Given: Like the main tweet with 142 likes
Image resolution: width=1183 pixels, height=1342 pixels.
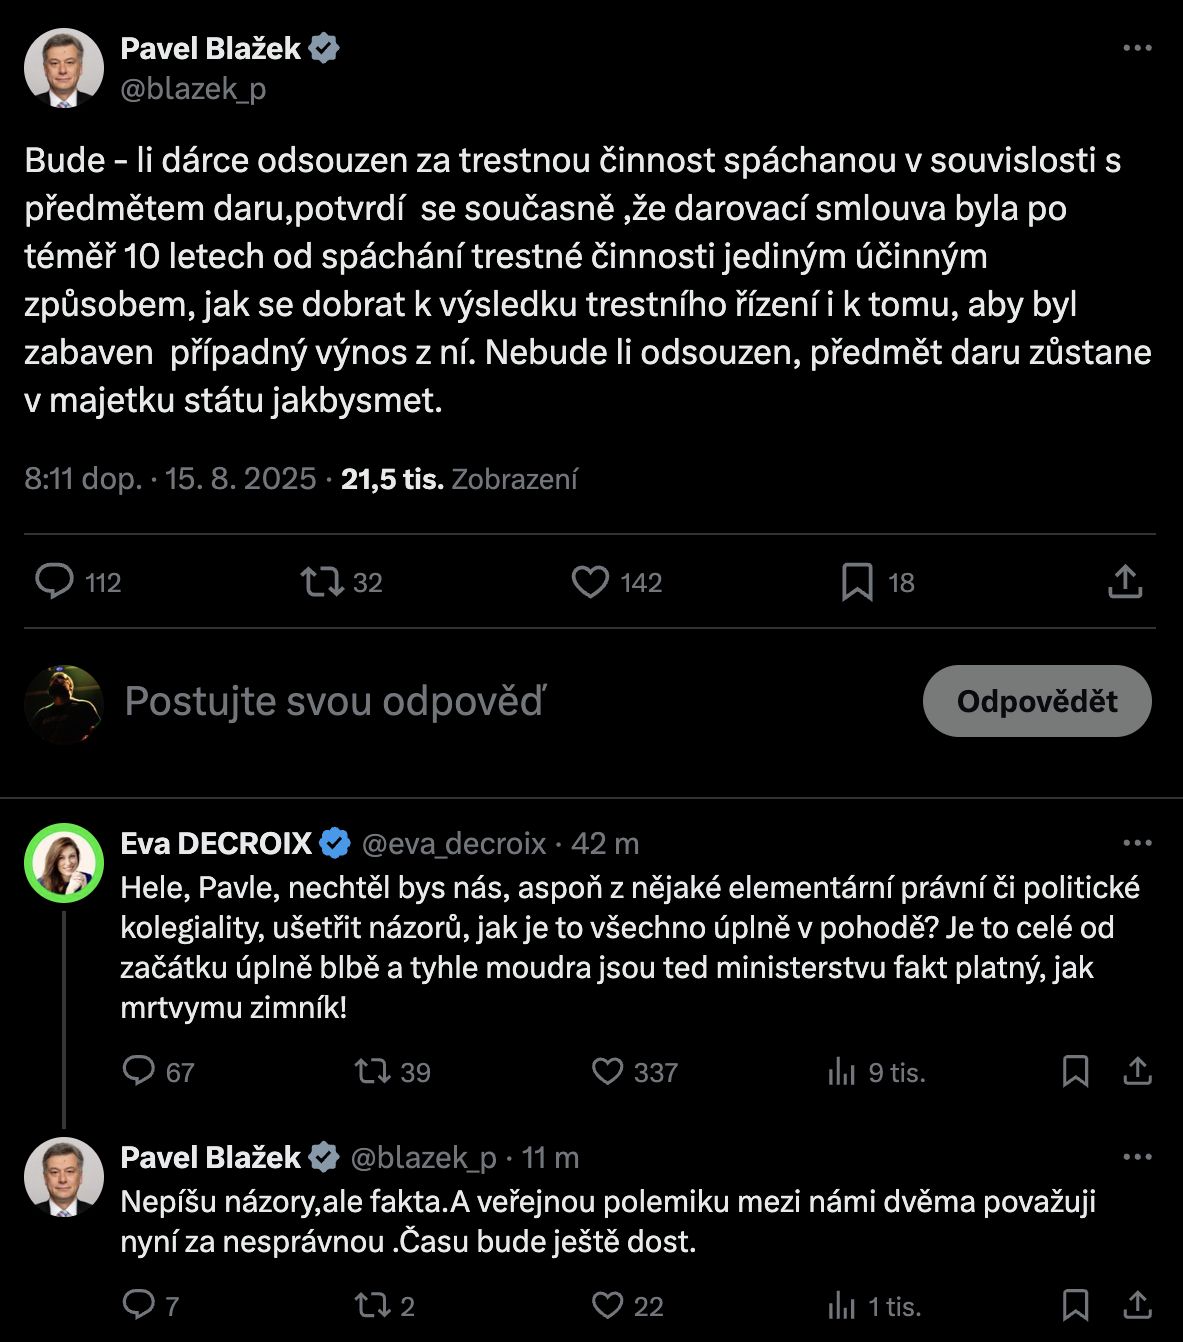Looking at the screenshot, I should coord(590,582).
